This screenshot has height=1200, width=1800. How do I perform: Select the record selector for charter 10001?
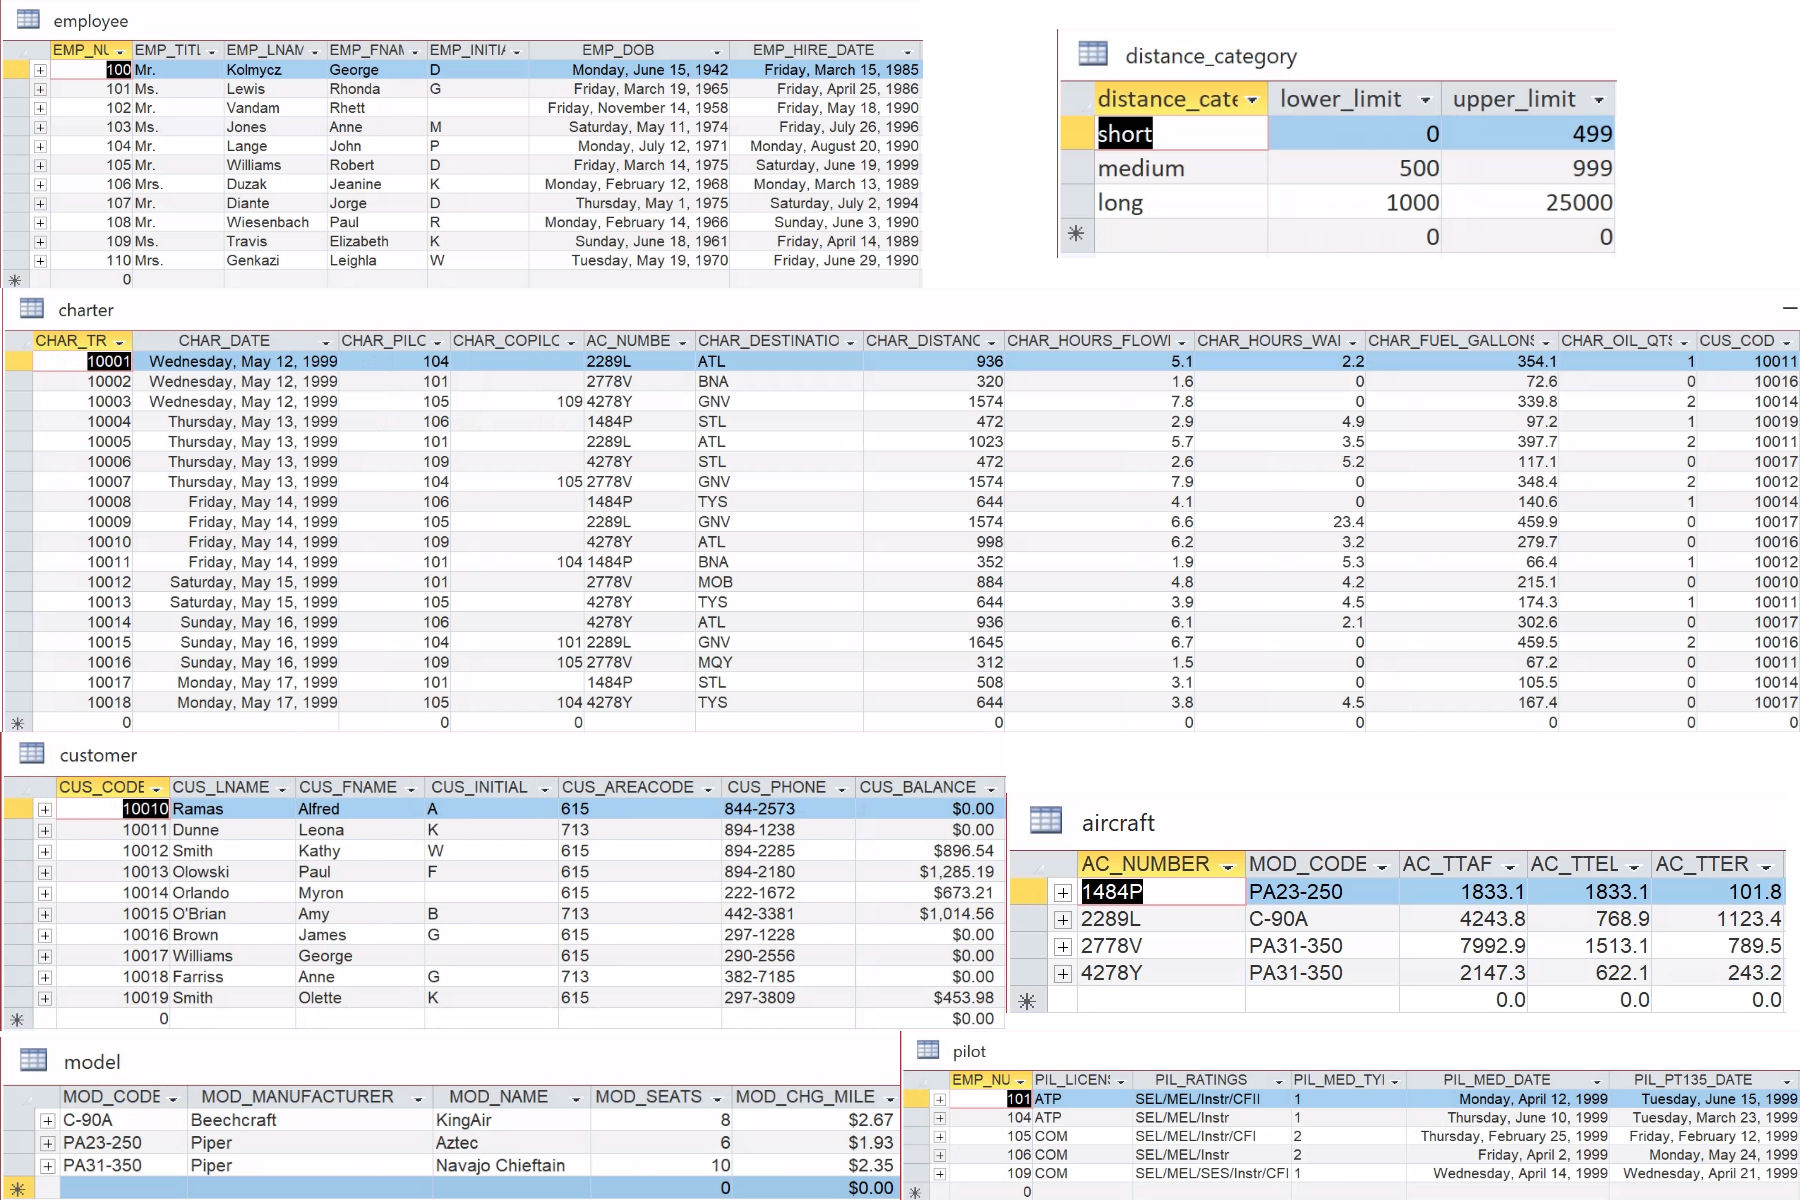tap(19, 361)
